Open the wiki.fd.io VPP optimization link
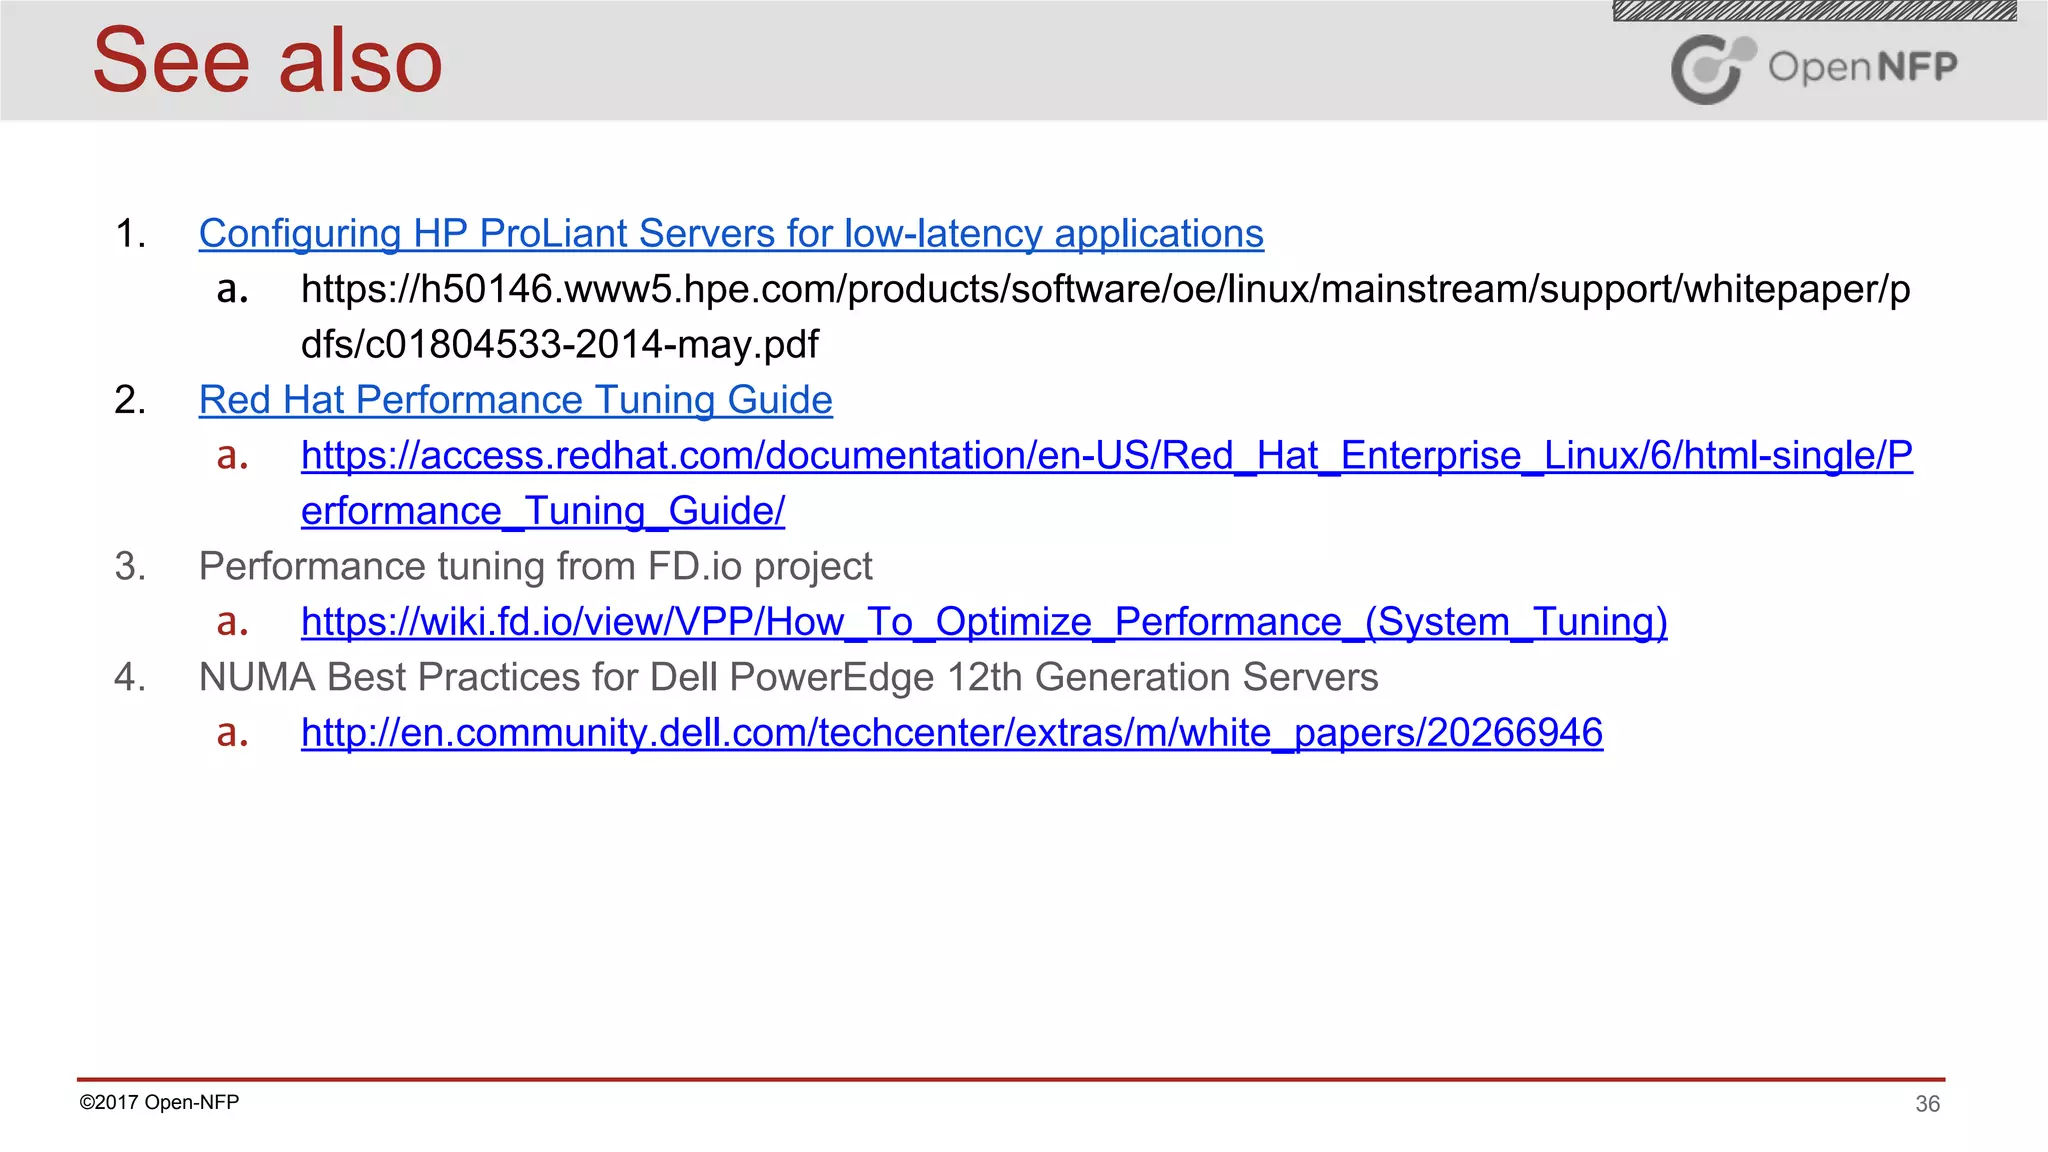This screenshot has height=1152, width=2048. pos(984,622)
